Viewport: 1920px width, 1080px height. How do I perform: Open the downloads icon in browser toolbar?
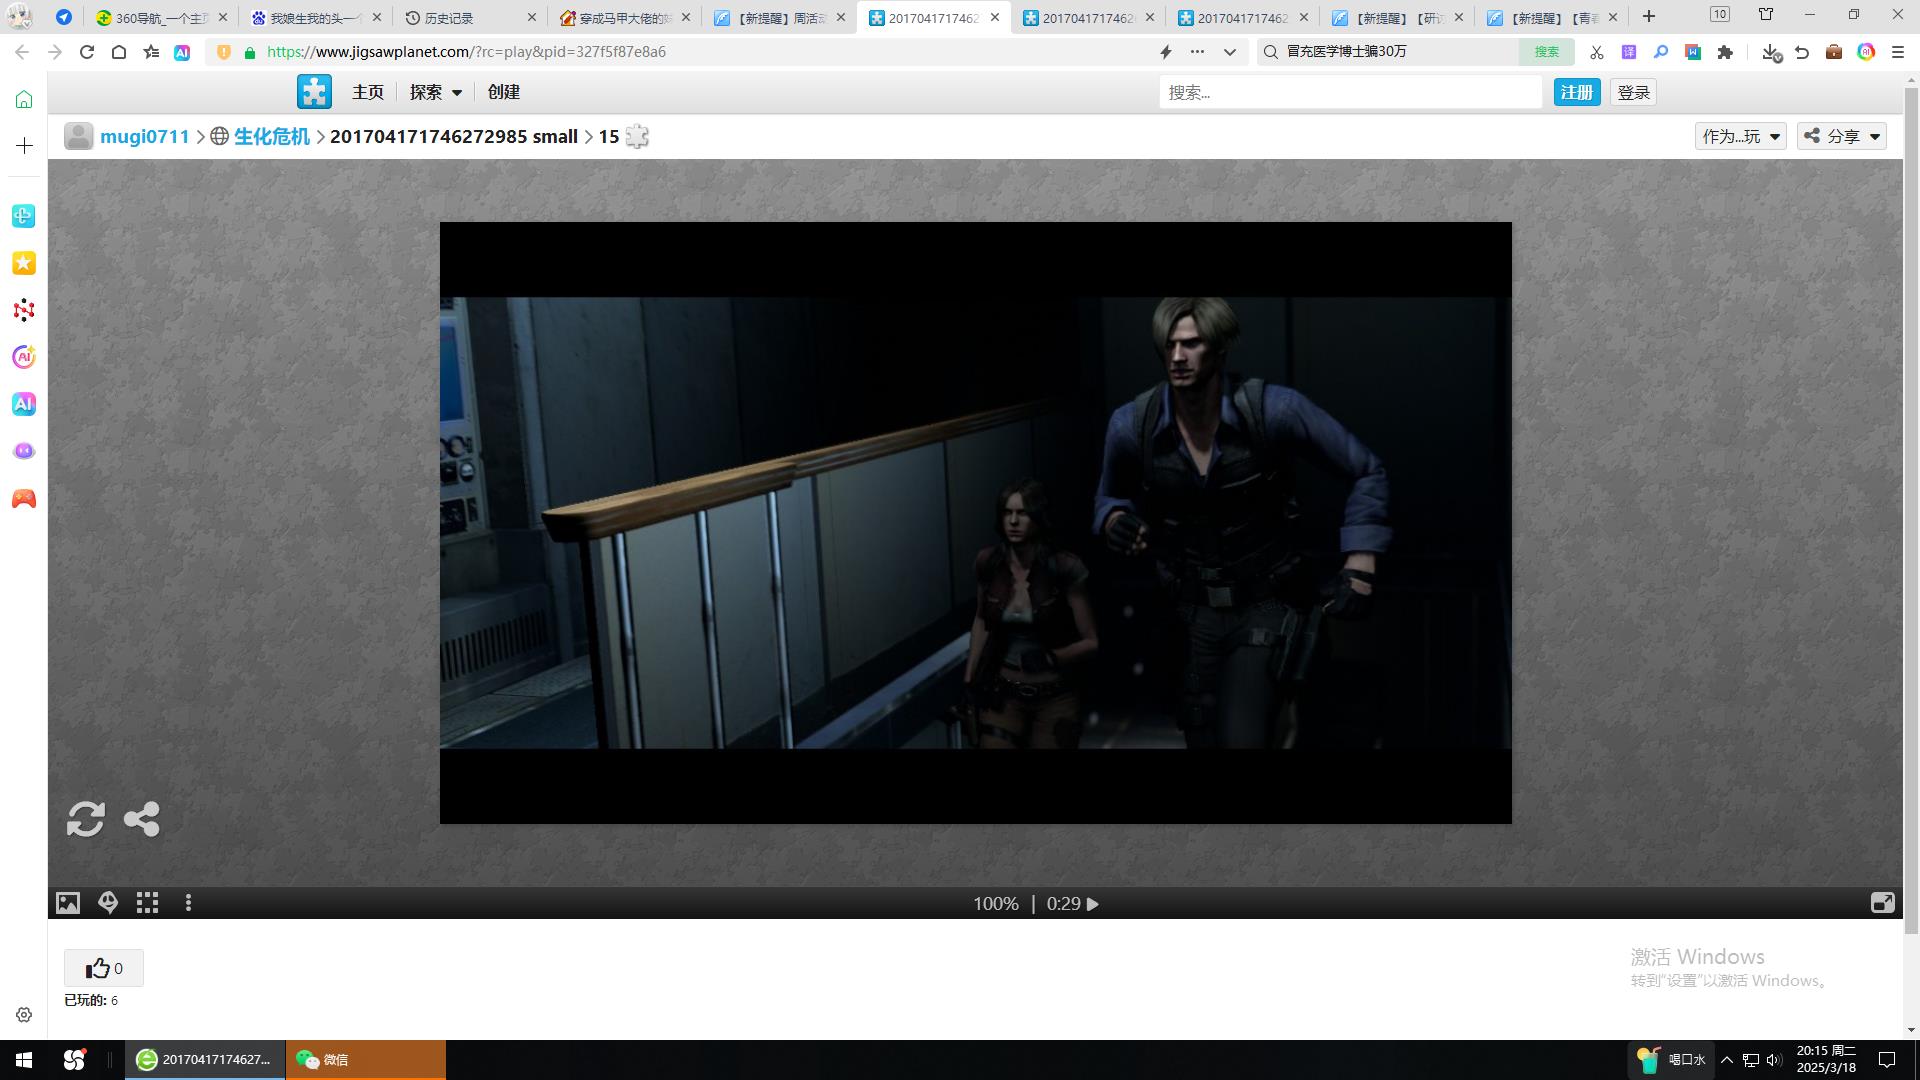[x=1771, y=52]
